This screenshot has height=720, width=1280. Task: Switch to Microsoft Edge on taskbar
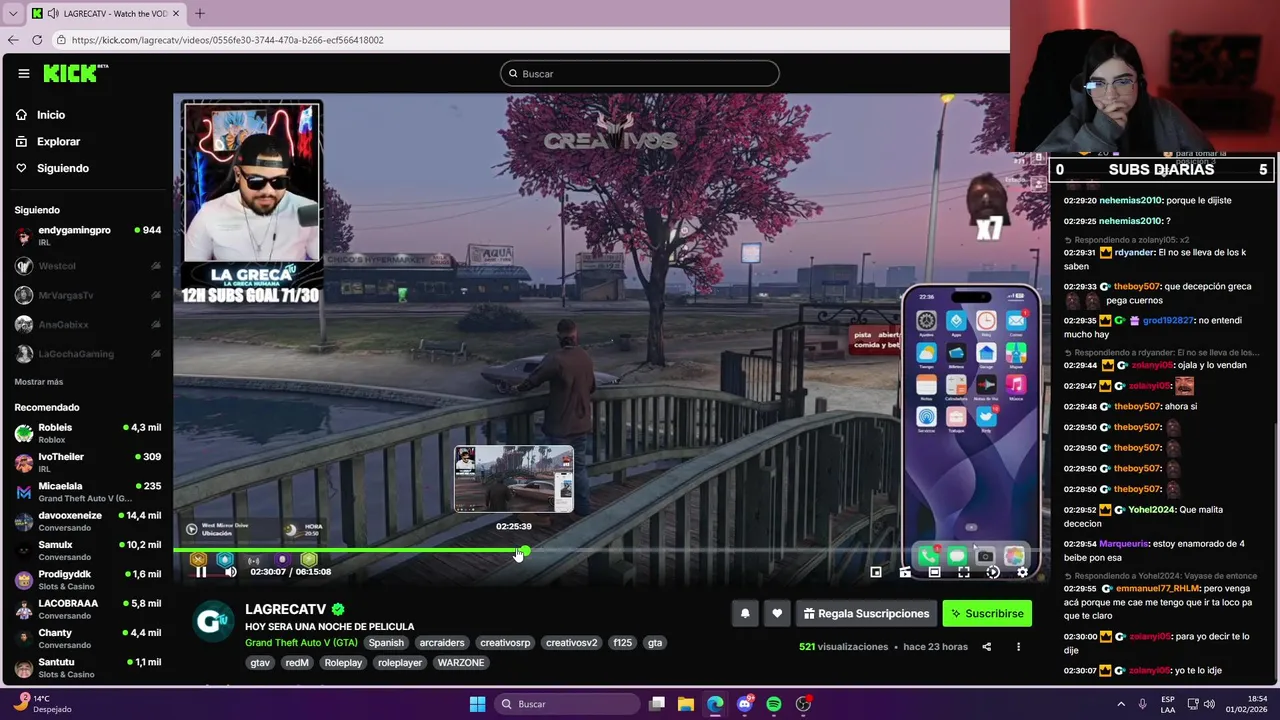click(715, 704)
